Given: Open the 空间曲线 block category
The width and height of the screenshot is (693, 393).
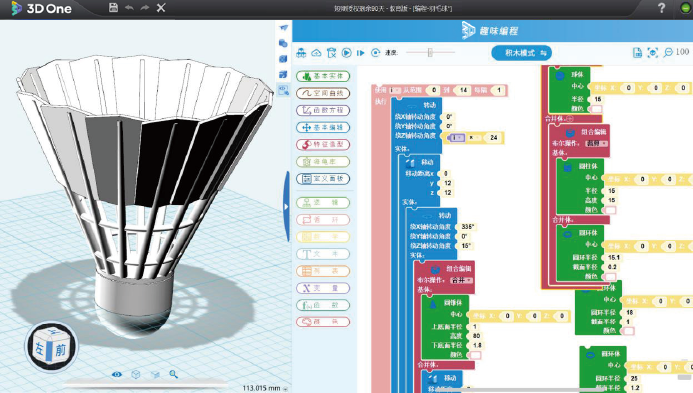Looking at the screenshot, I should tap(323, 93).
